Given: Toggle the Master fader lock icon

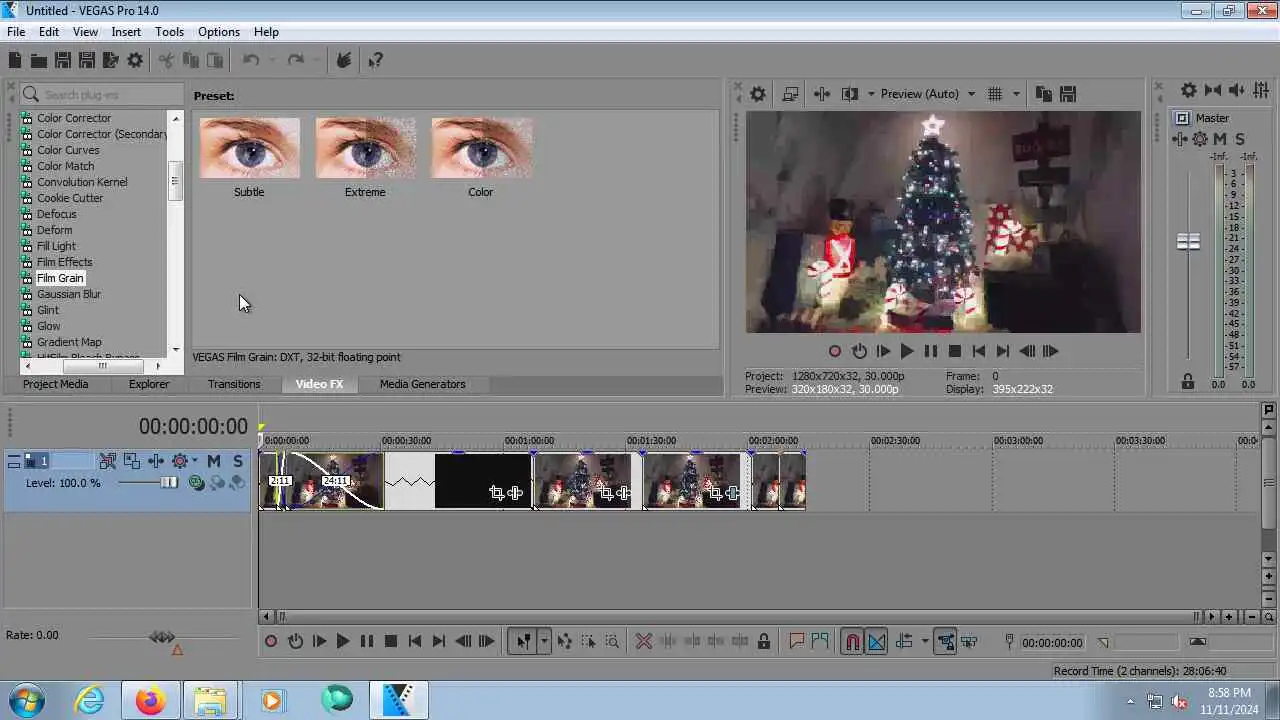Looking at the screenshot, I should 1188,381.
